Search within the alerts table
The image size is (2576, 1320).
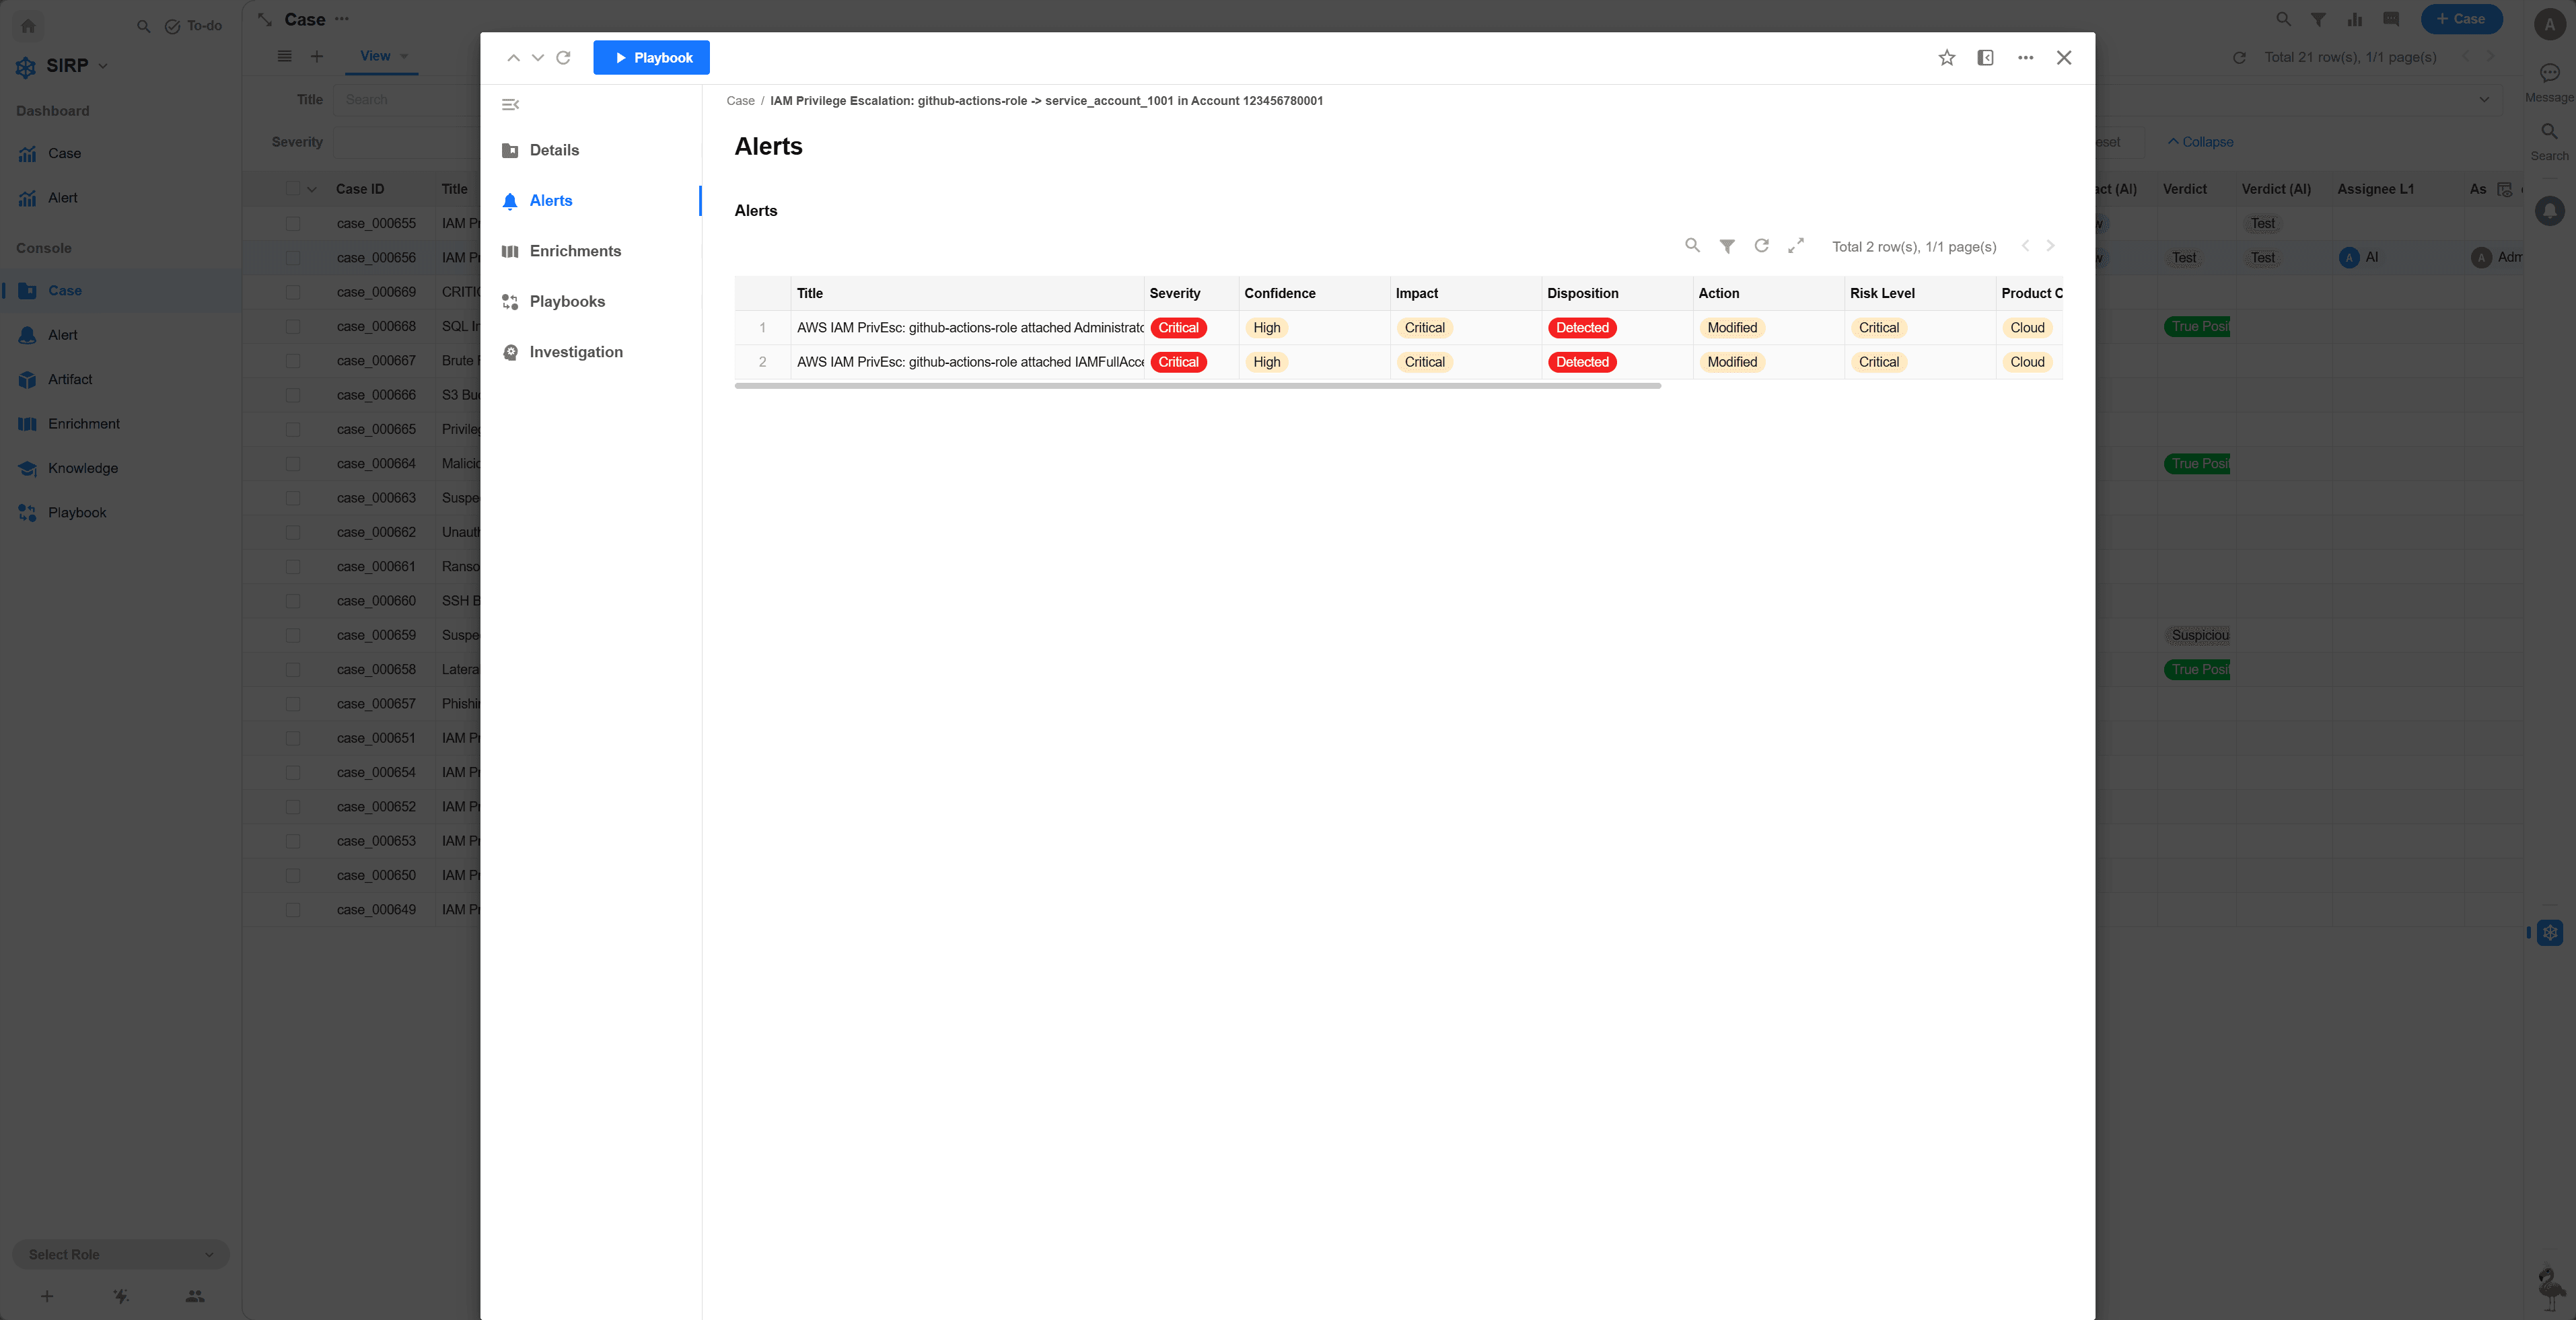click(1692, 246)
